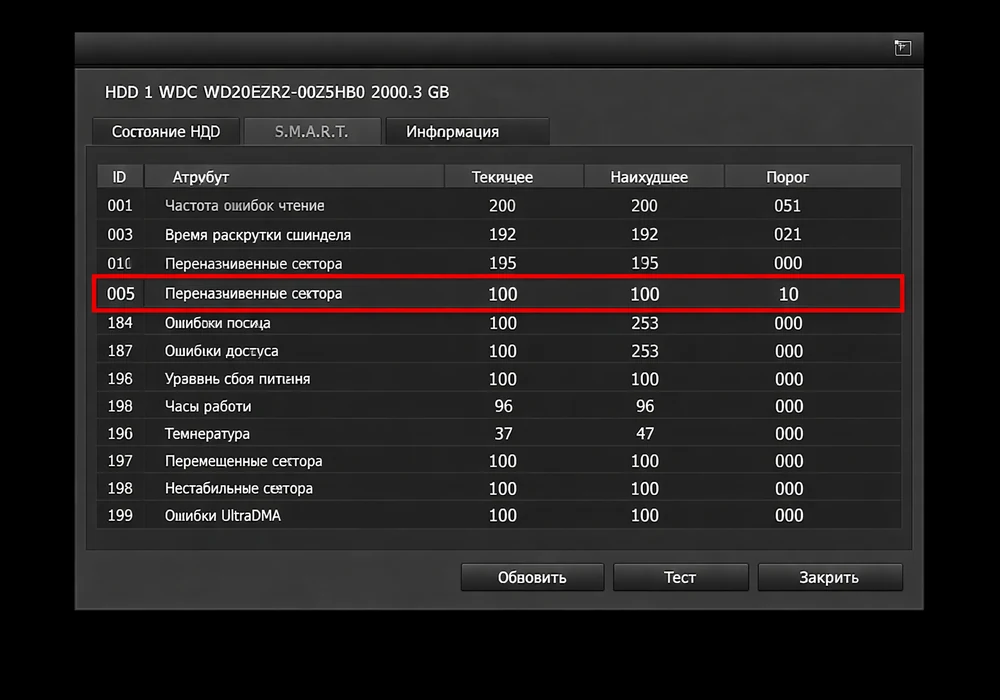
Task: Select the Нестабильные сектора row
Action: [499, 488]
